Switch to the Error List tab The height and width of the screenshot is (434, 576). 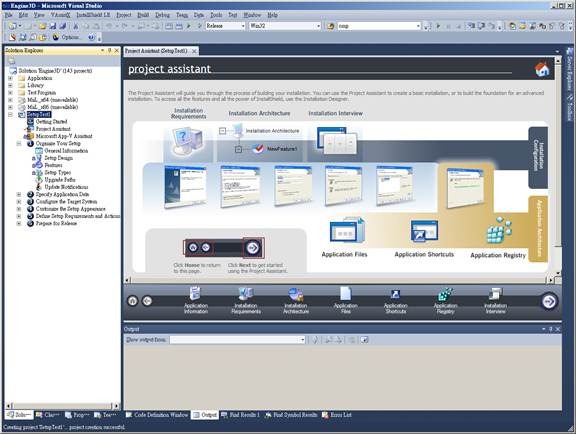click(x=337, y=415)
